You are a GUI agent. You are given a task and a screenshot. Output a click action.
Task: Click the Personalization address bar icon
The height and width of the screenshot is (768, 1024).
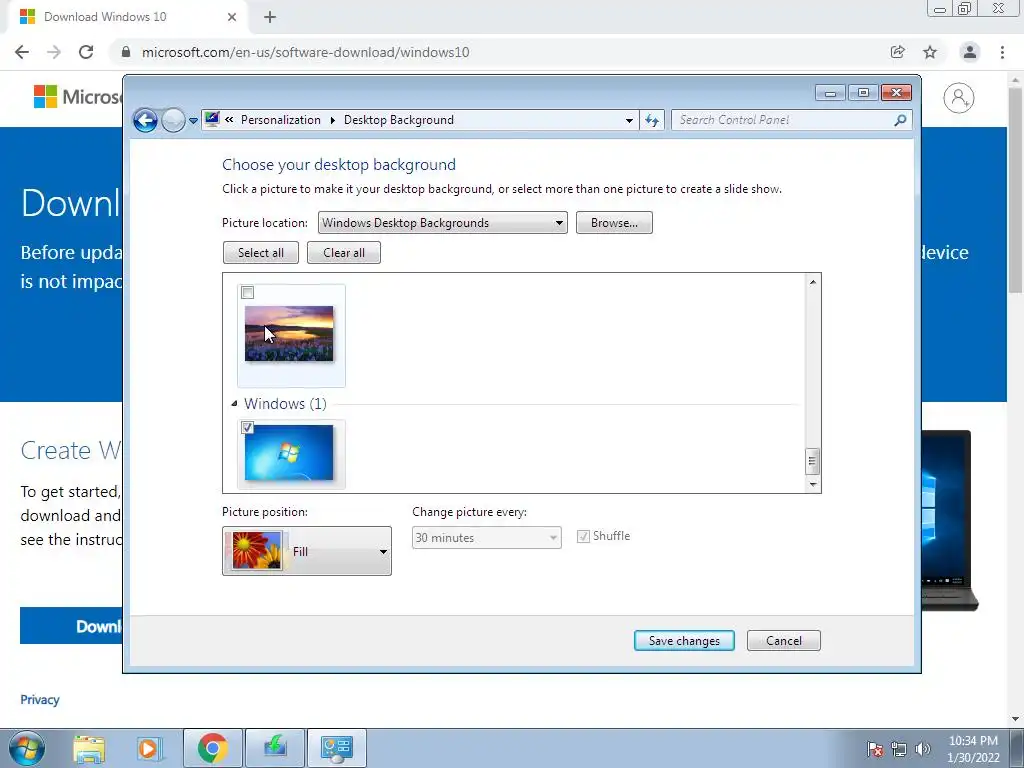tap(212, 119)
